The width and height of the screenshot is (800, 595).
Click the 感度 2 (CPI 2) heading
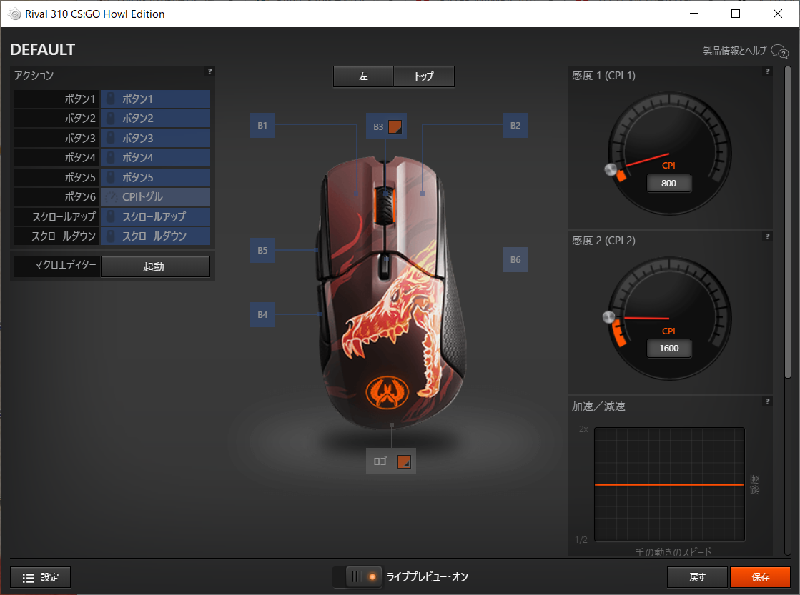click(604, 240)
